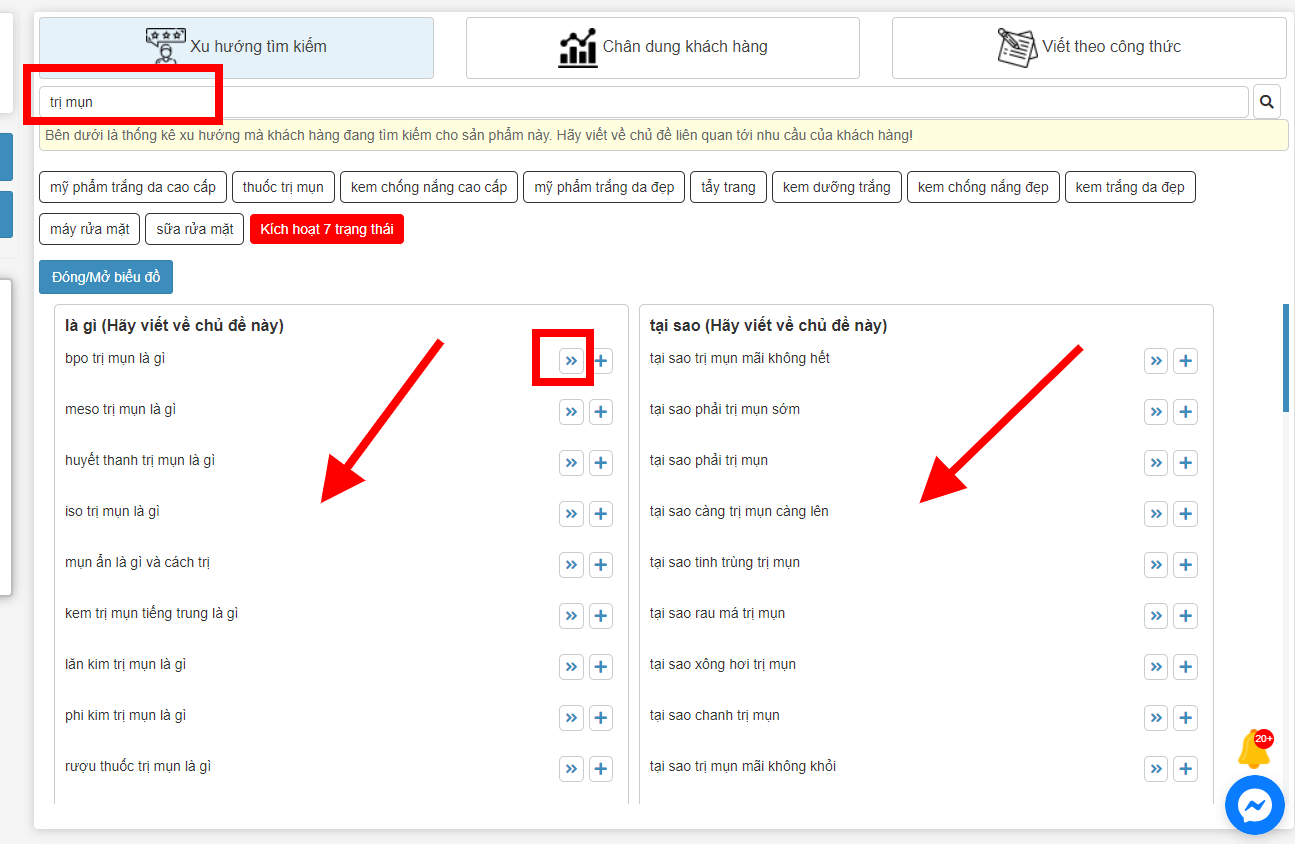
Task: Click plus icon for 'lăn kim trị mụn là gì'
Action: coord(601,667)
